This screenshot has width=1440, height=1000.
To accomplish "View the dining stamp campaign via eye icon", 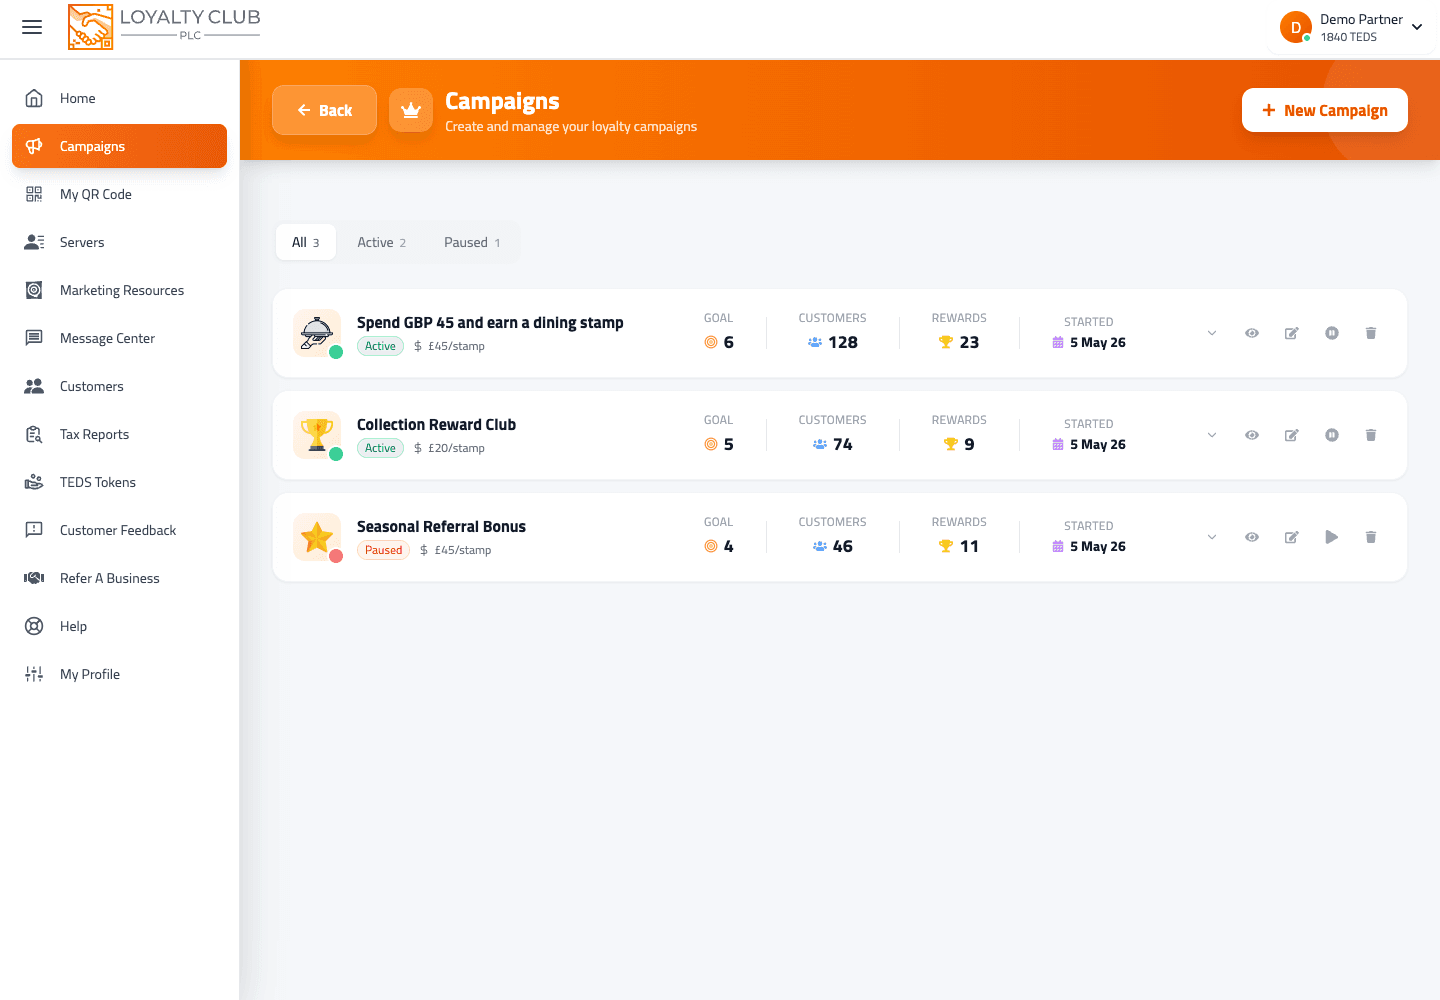I will pos(1252,333).
